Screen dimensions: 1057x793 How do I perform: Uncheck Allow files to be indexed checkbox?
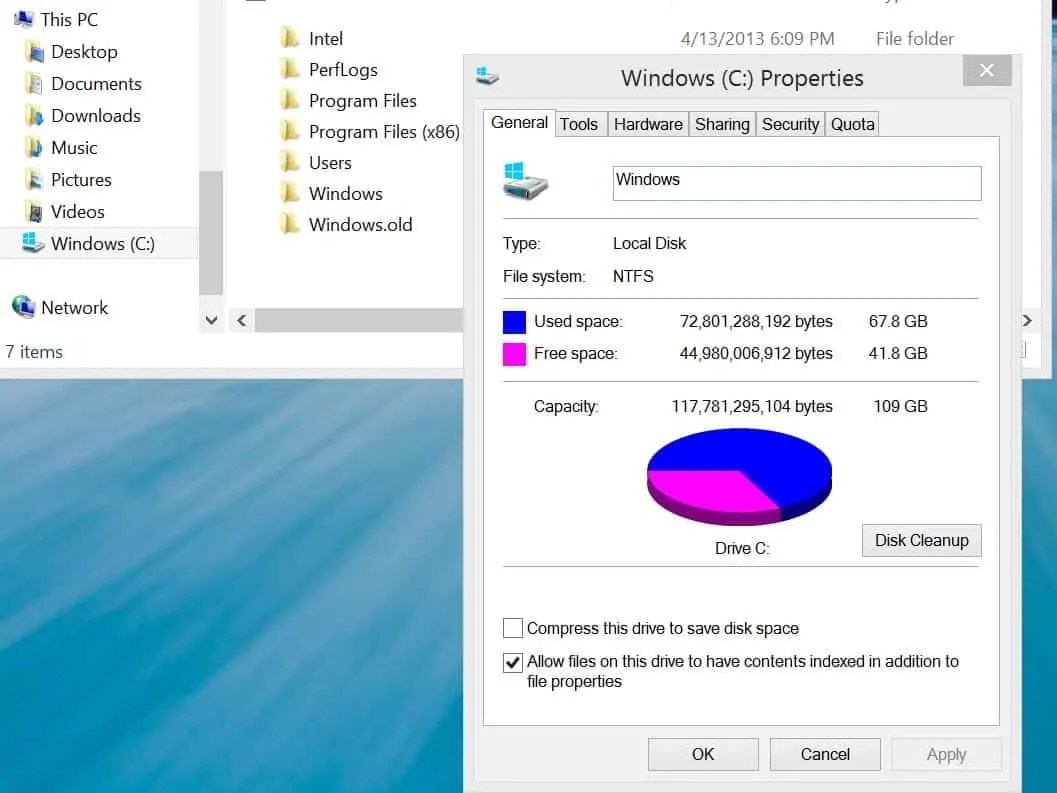[x=512, y=662]
